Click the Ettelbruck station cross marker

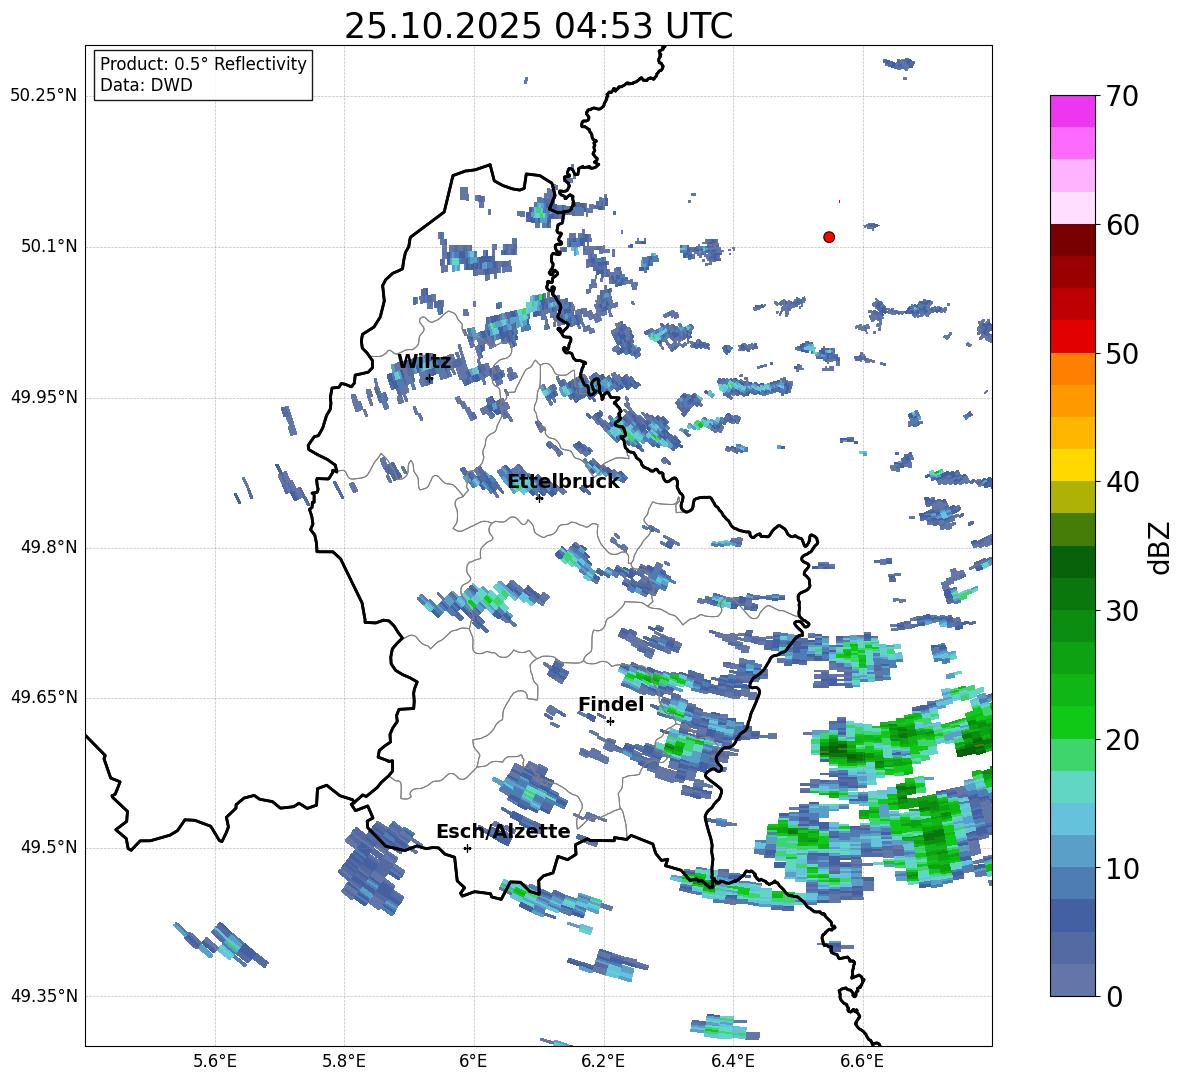539,498
